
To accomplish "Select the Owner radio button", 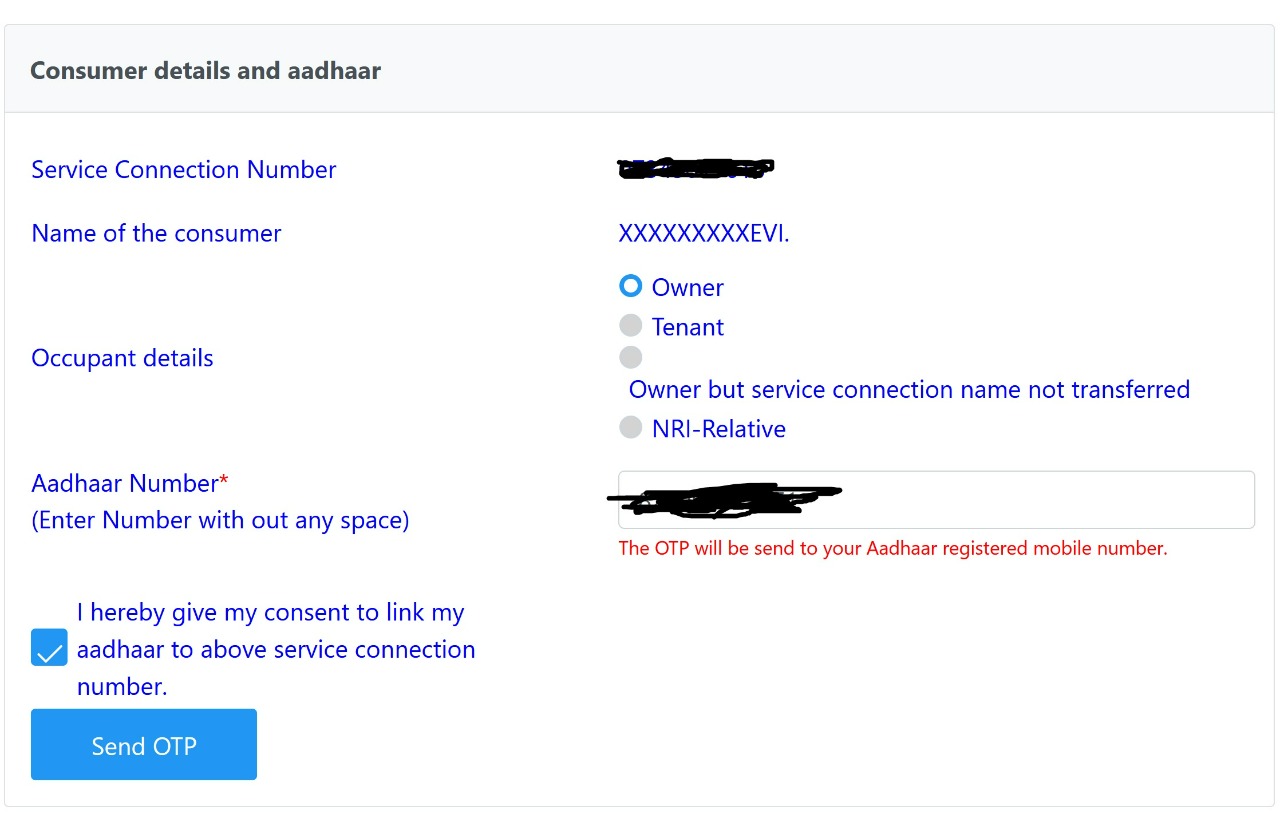I will (x=630, y=286).
